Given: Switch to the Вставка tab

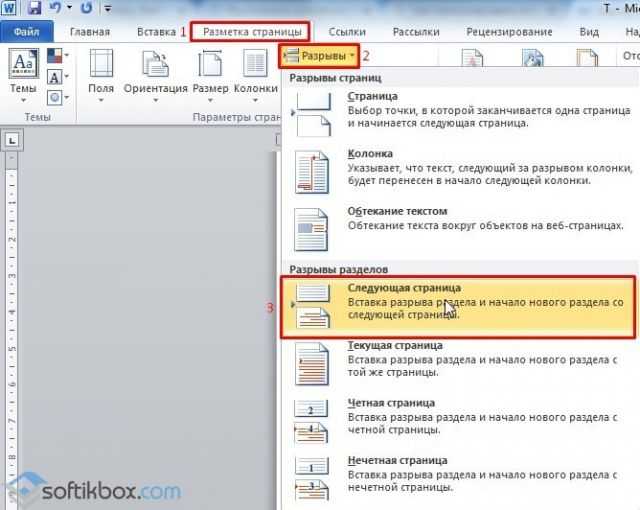Looking at the screenshot, I should point(156,32).
